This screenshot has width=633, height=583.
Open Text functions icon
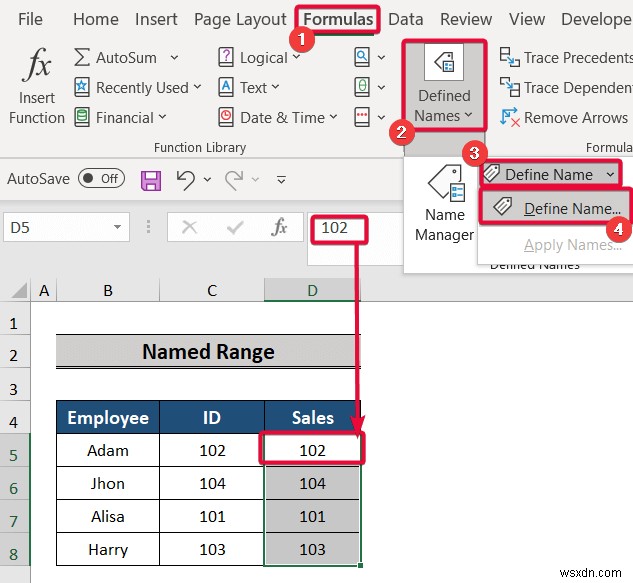[226, 87]
